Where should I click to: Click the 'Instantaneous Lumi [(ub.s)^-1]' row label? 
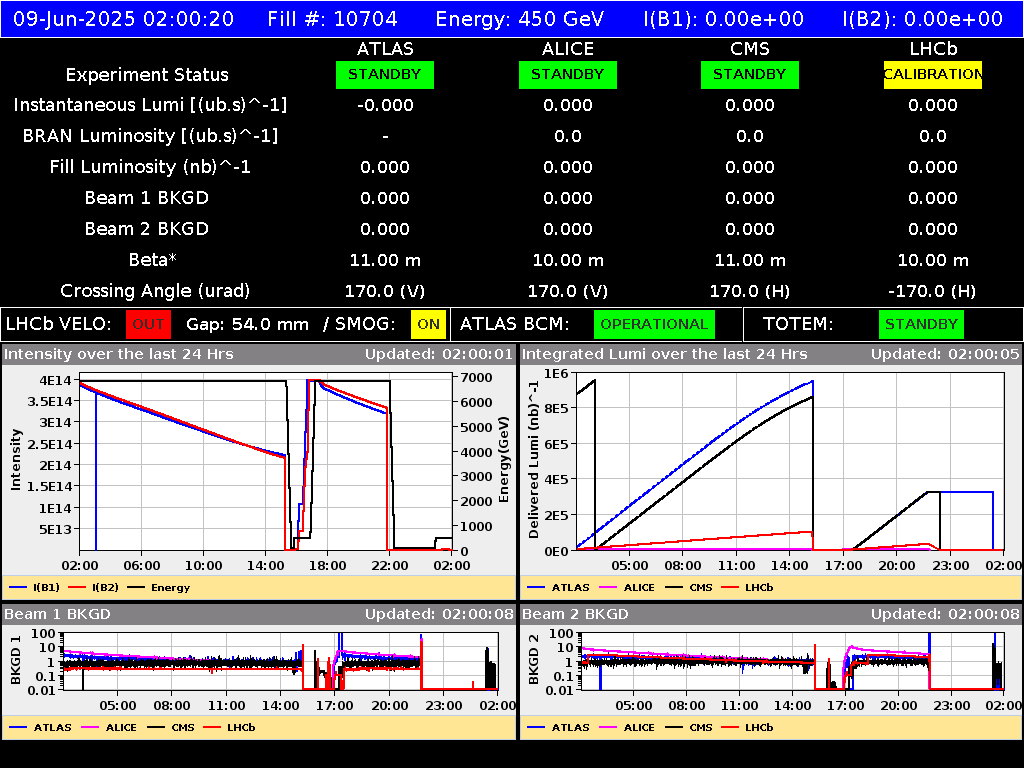[x=150, y=105]
